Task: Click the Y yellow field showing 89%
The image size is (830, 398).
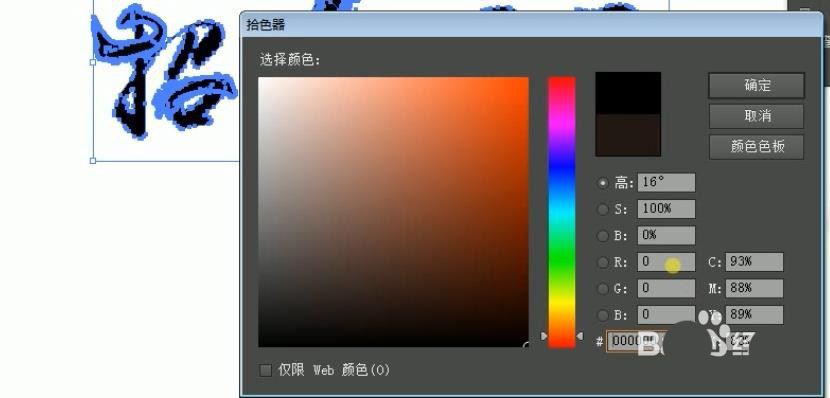Action: coord(754,315)
